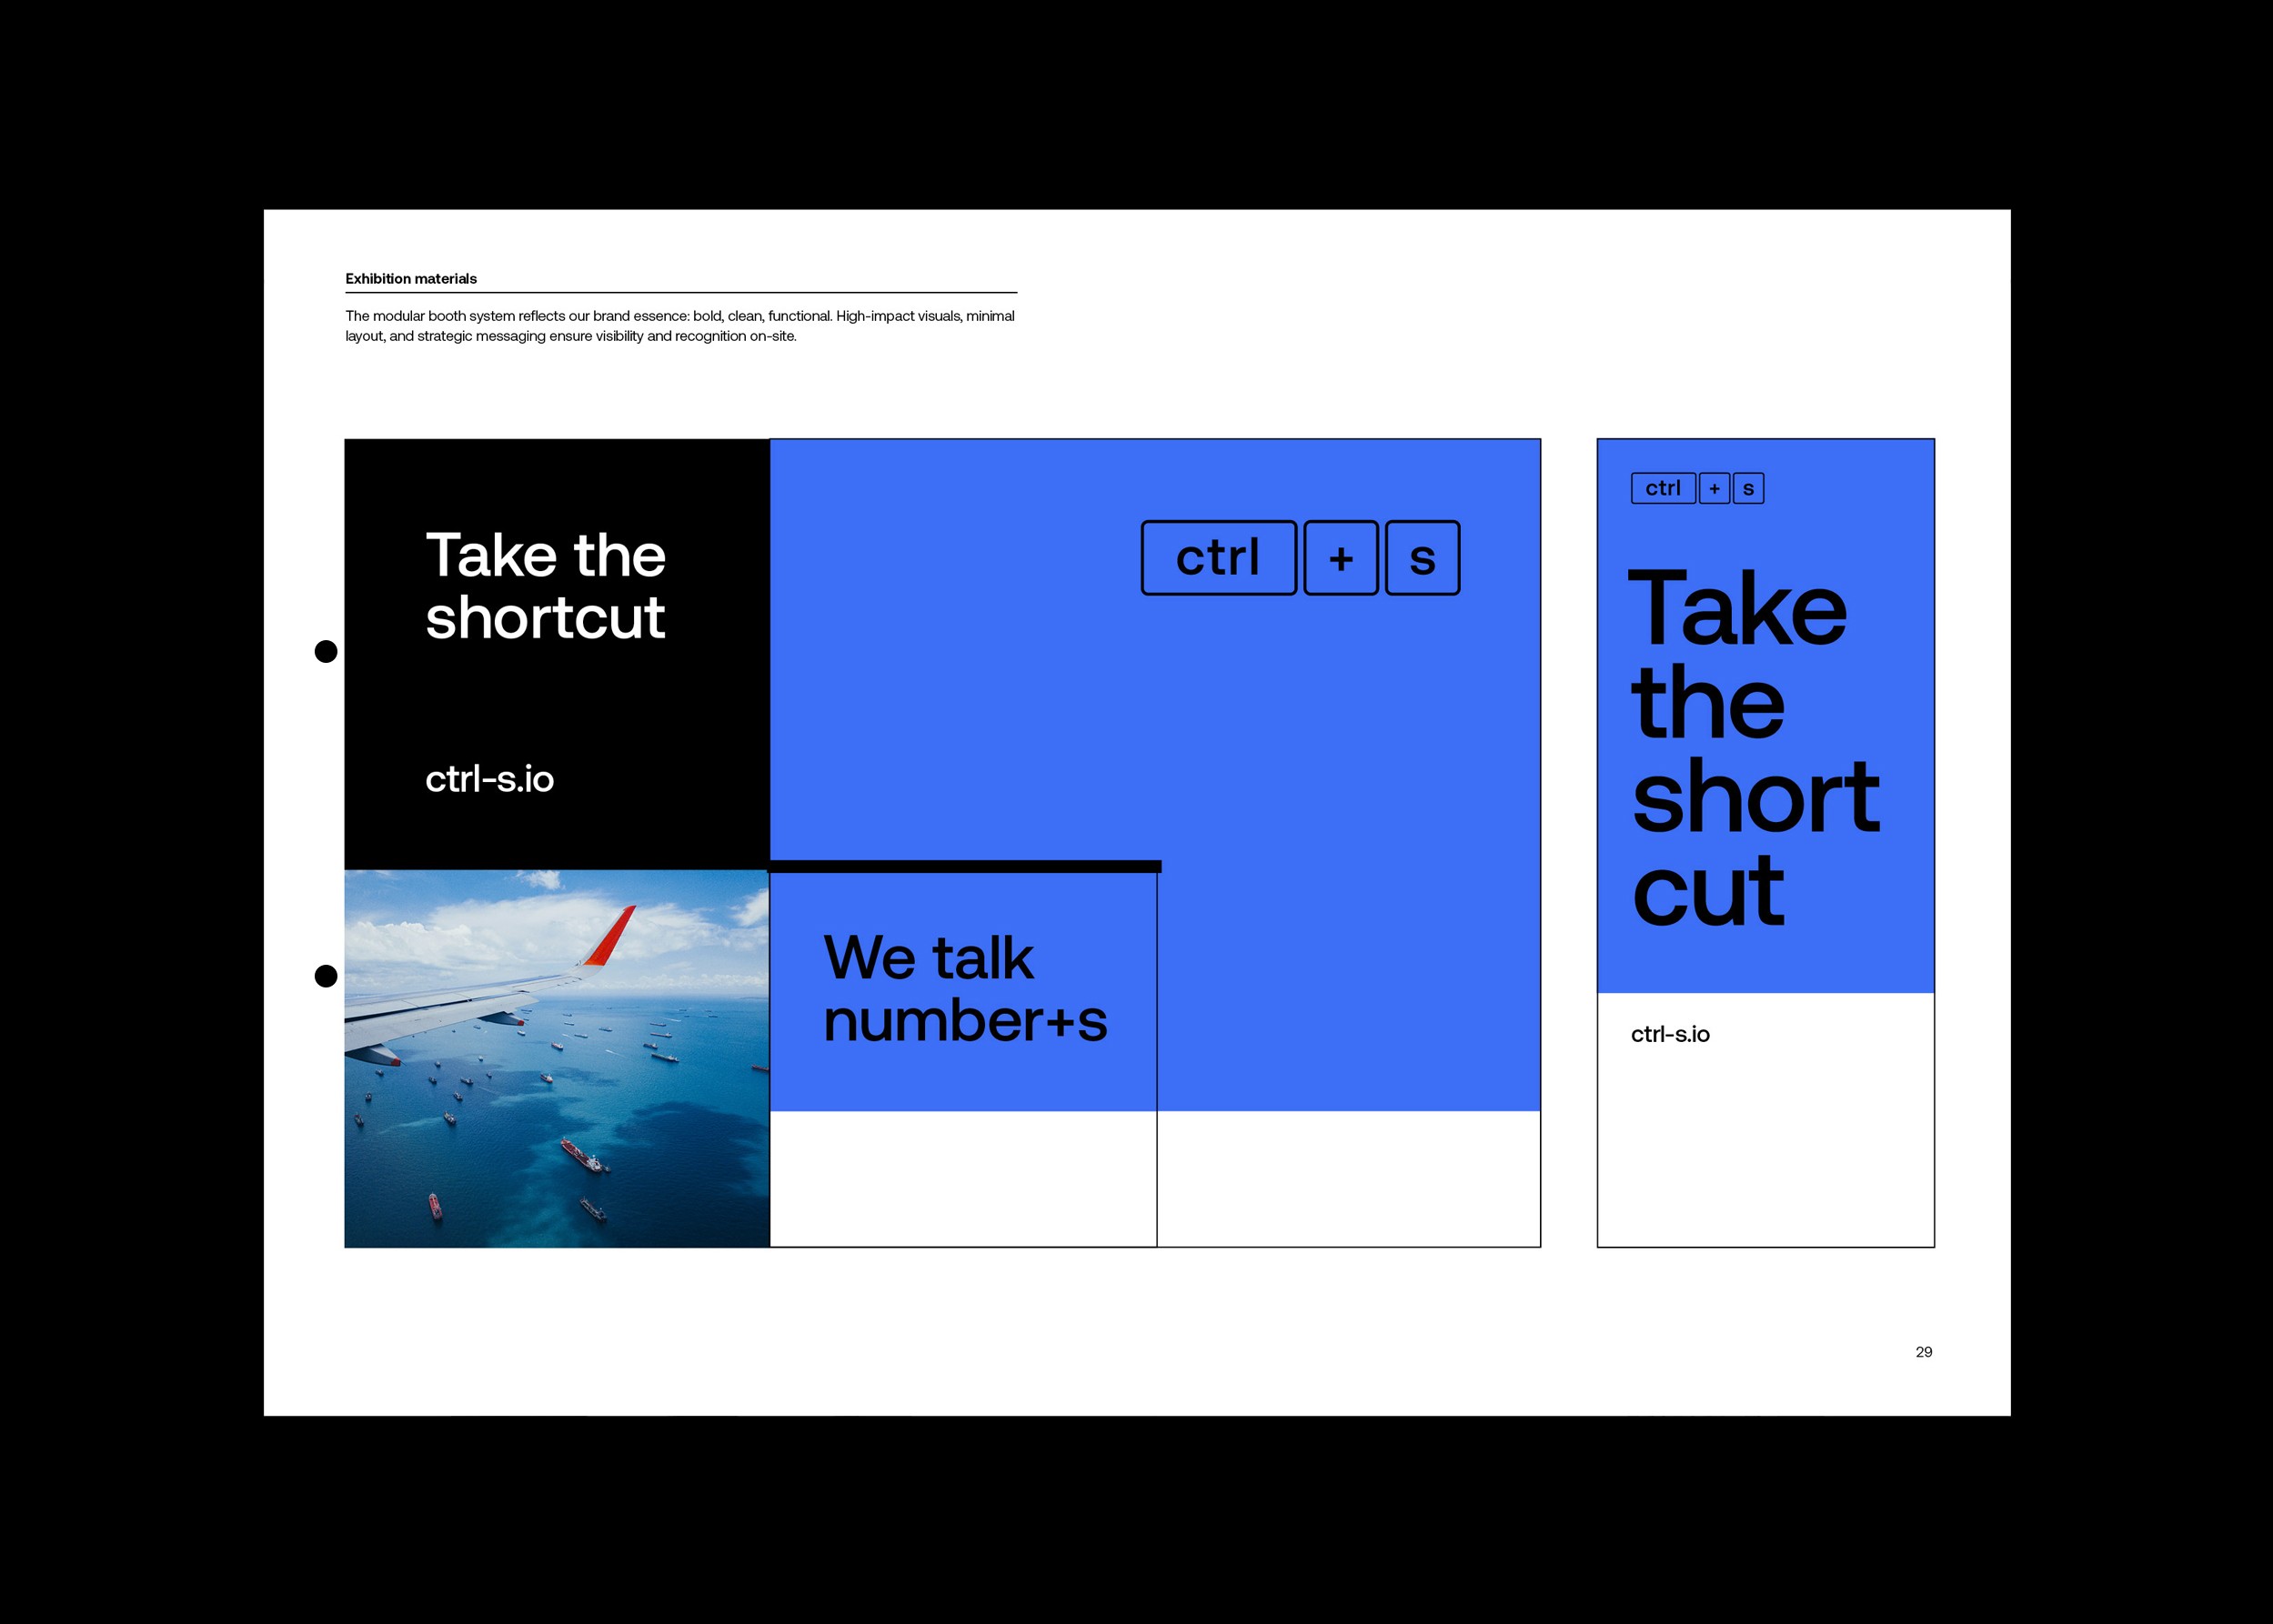This screenshot has height=1624, width=2273.
Task: Click the airplane wing ocean photo
Action: tap(556, 1058)
